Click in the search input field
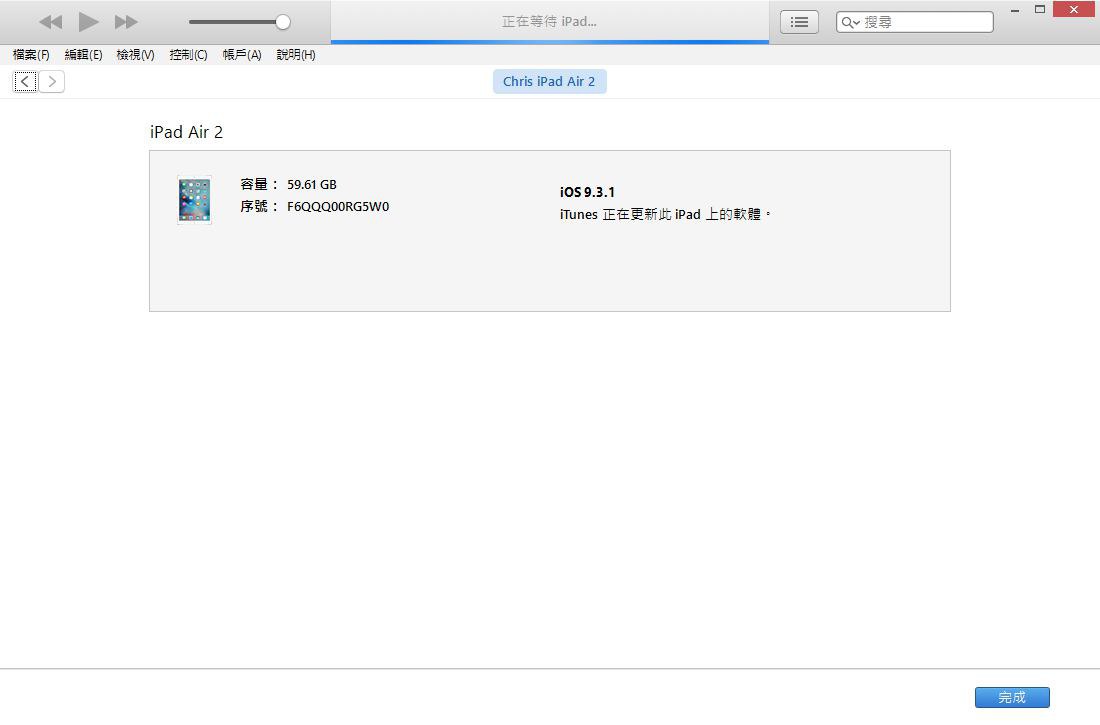 coord(925,22)
